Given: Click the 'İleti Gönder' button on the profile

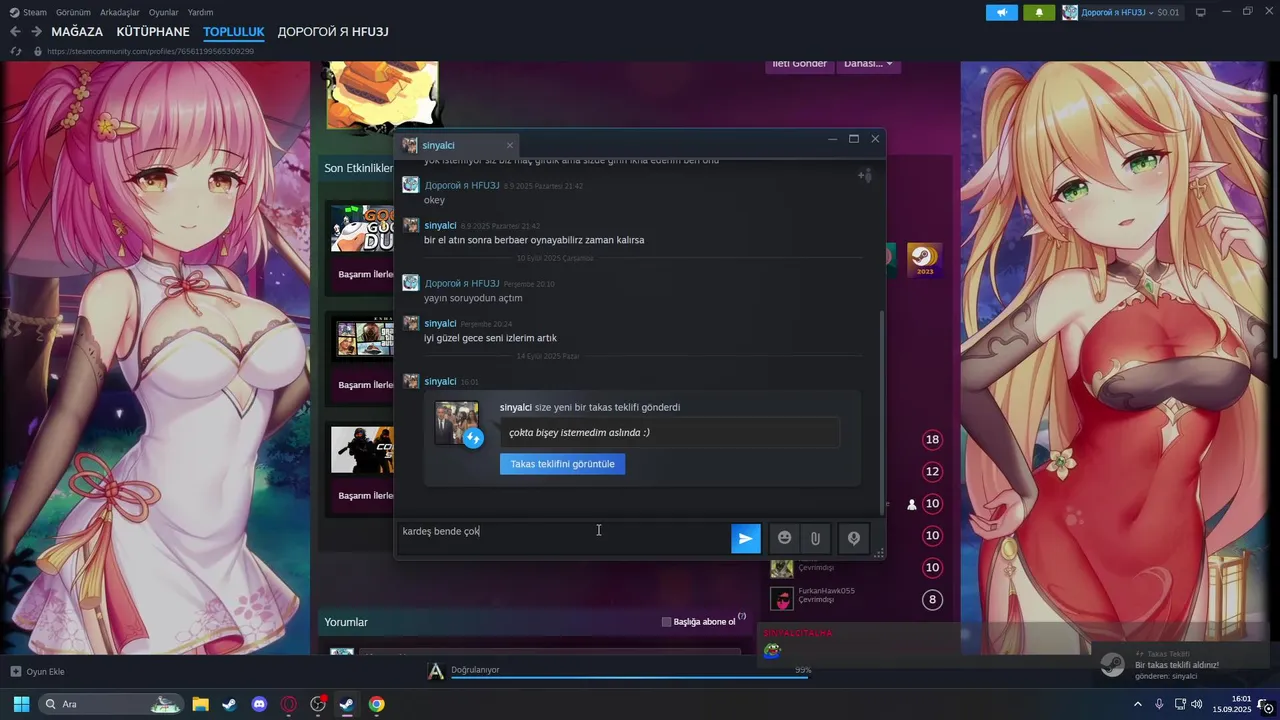Looking at the screenshot, I should (799, 63).
